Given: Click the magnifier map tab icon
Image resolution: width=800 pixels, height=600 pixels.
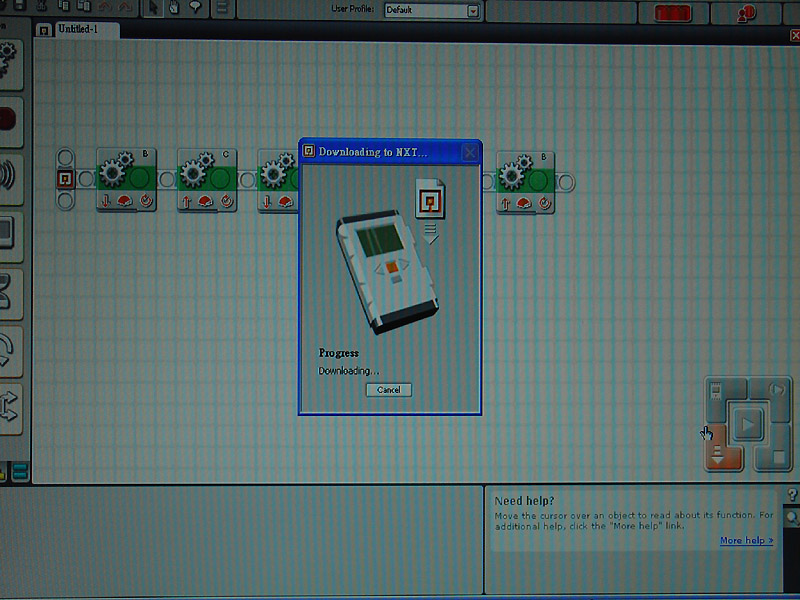Looking at the screenshot, I should [792, 519].
